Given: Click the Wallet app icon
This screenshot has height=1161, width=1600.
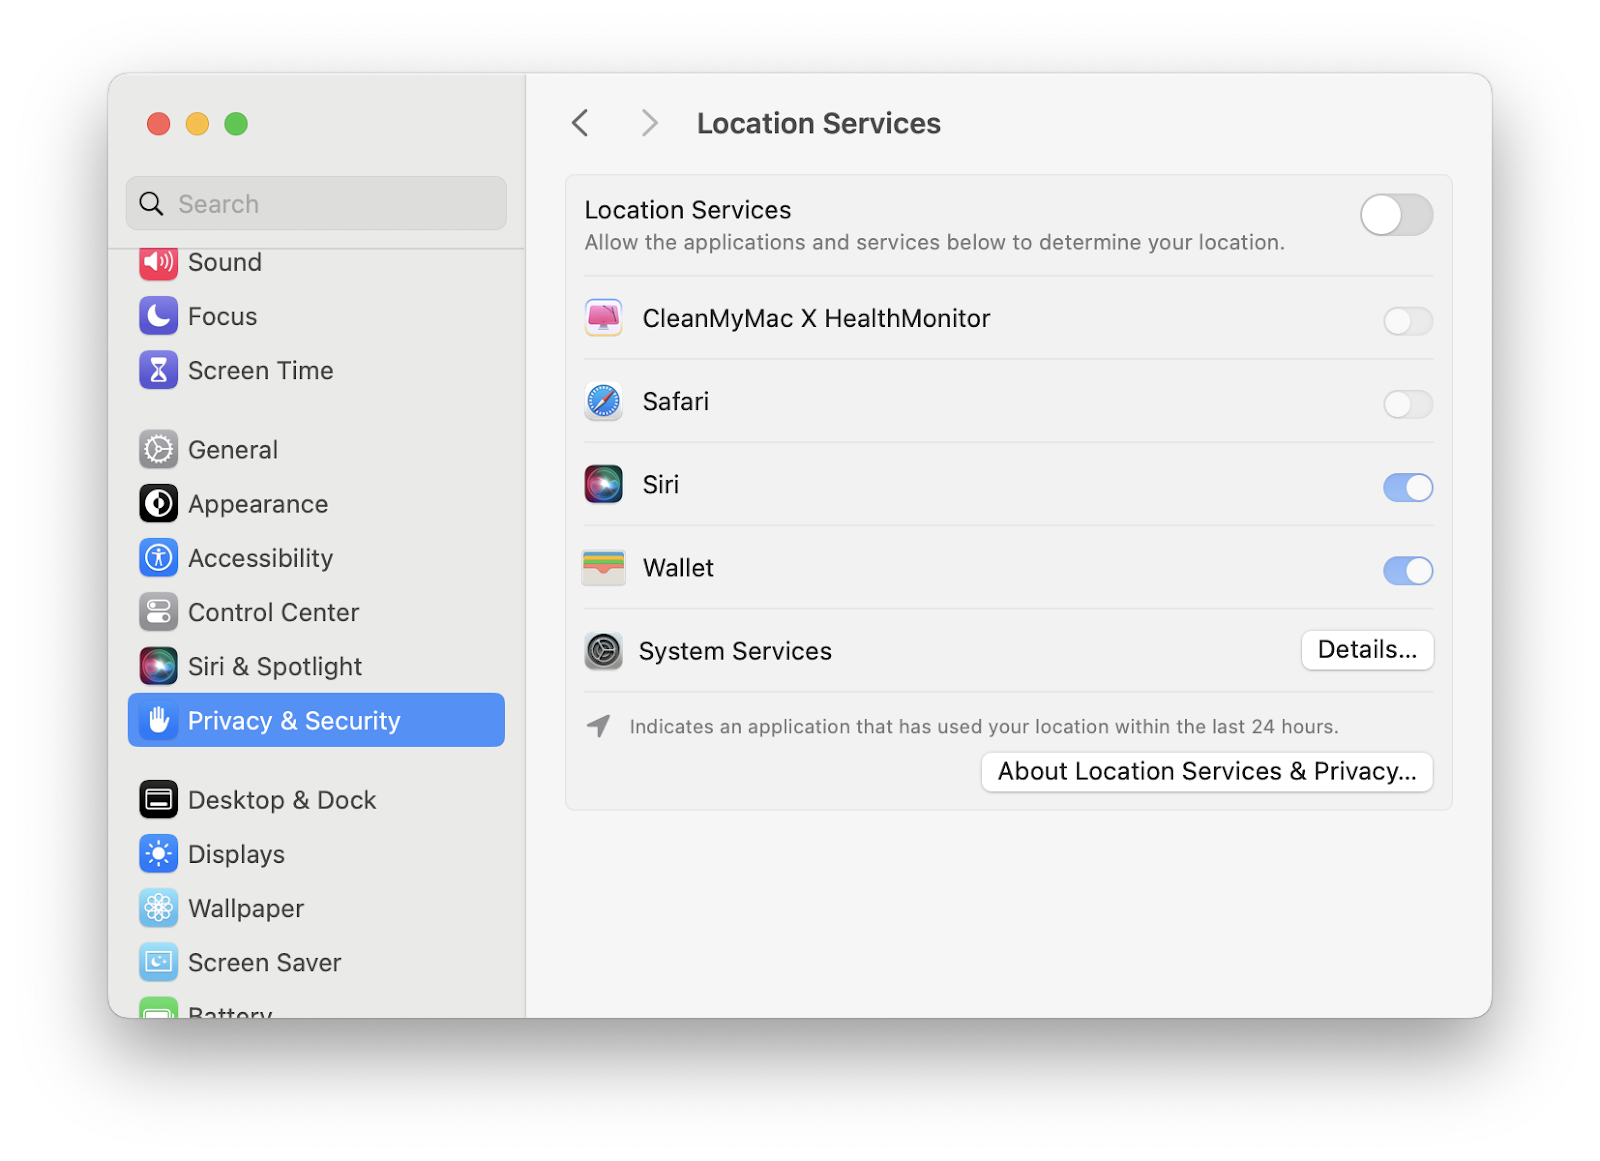Looking at the screenshot, I should (x=603, y=567).
